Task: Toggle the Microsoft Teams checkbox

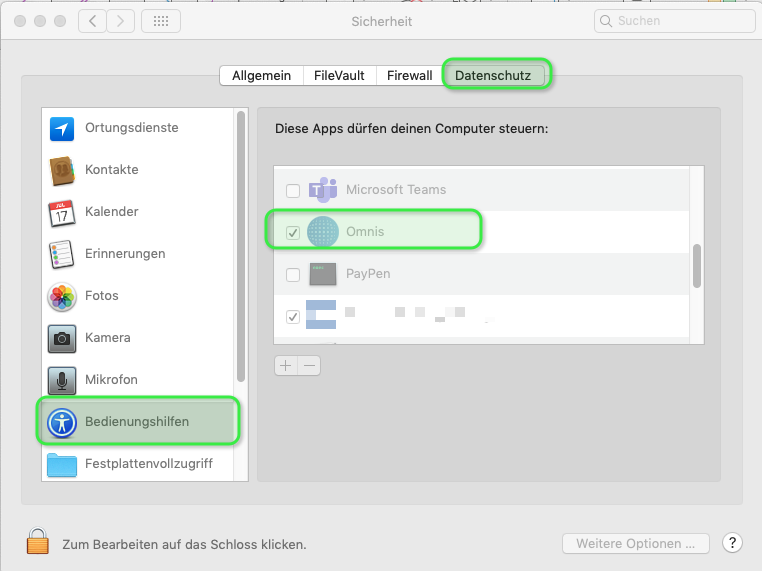Action: (x=293, y=190)
